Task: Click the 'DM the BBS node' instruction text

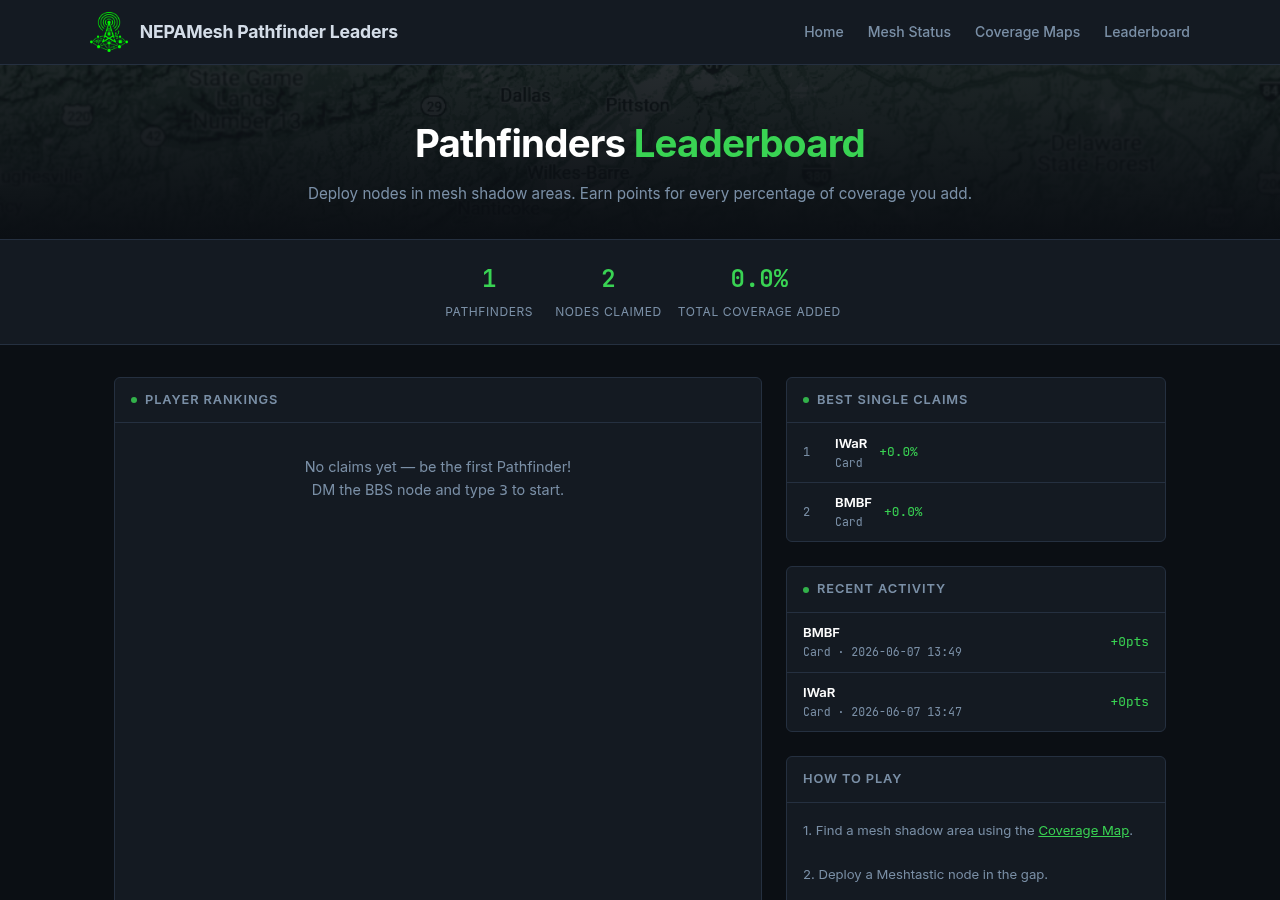Action: [438, 490]
